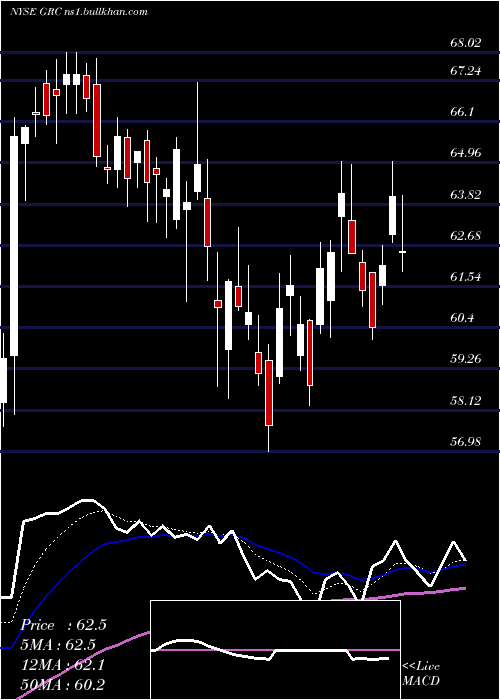Click the 64.96 price axis label
This screenshot has height=700, width=500.
pos(465,153)
